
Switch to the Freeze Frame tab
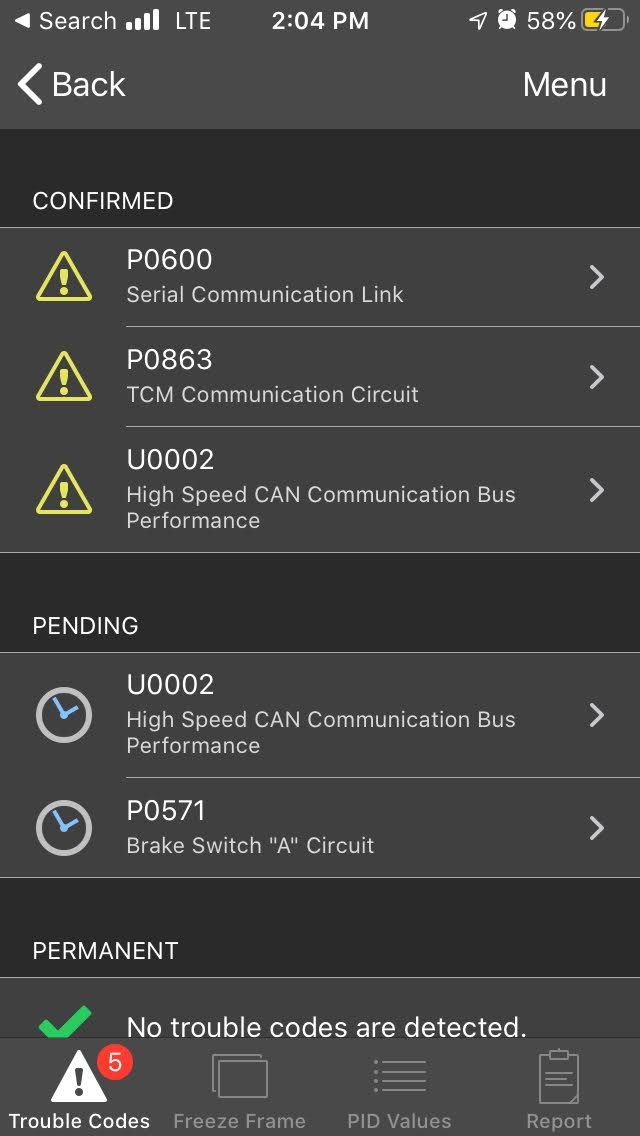point(240,1091)
